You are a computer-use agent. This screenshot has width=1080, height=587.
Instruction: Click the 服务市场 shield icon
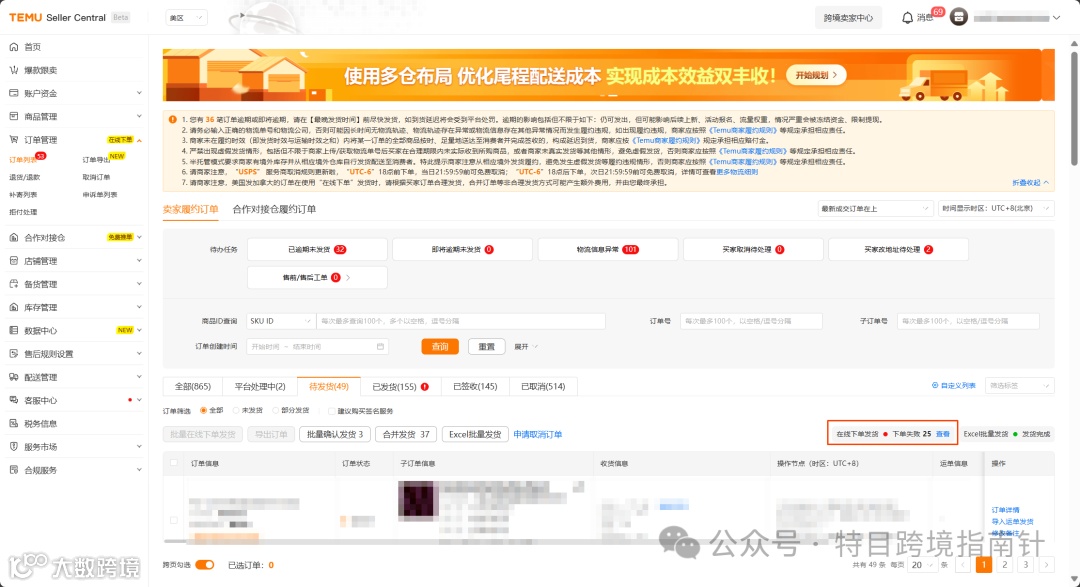(14, 446)
